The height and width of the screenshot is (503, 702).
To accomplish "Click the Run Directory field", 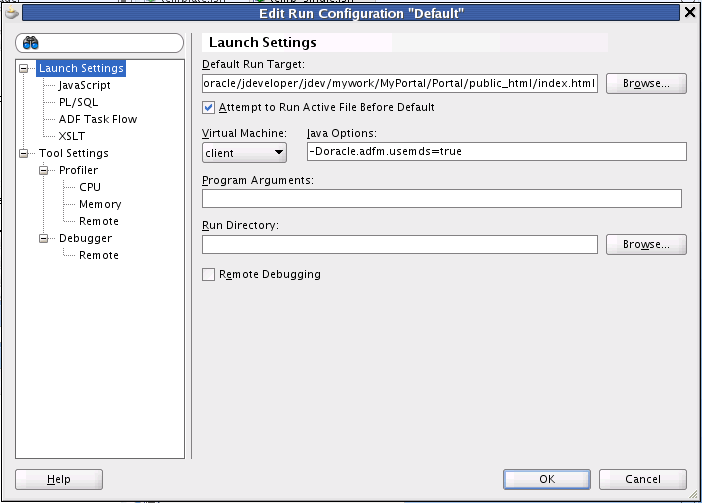I will [400, 244].
